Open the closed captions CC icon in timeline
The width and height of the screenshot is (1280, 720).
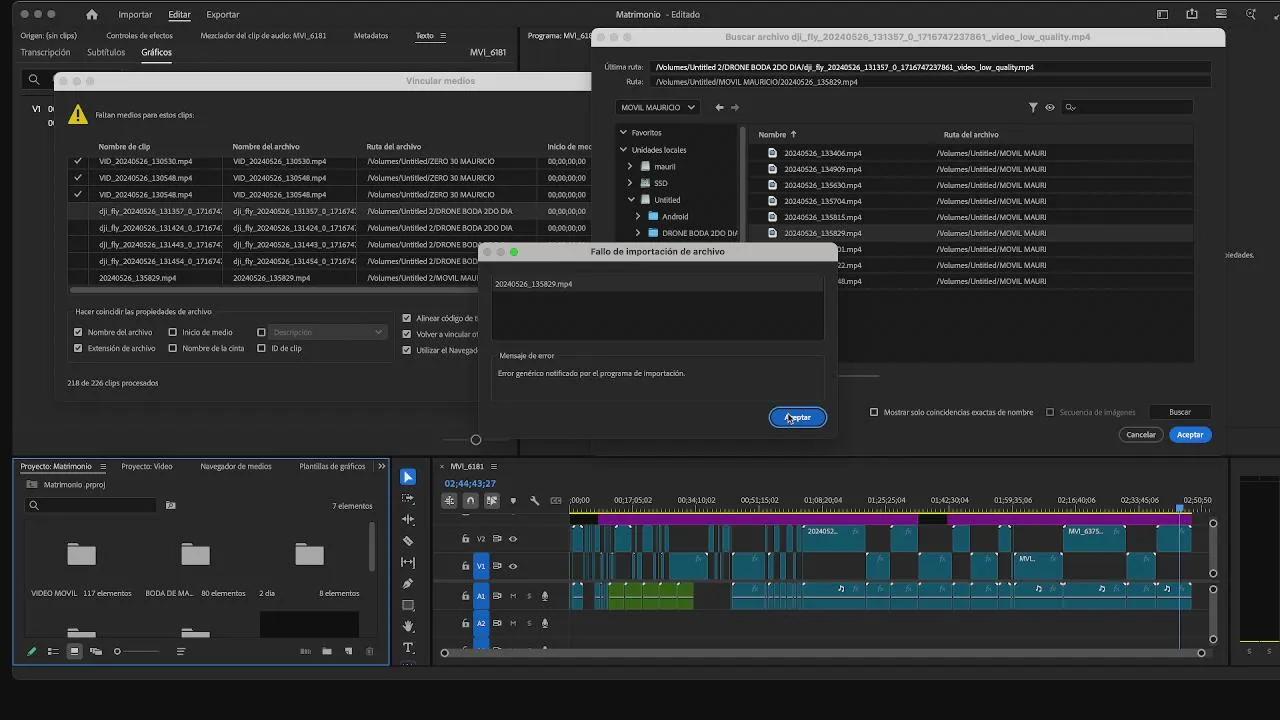point(556,501)
